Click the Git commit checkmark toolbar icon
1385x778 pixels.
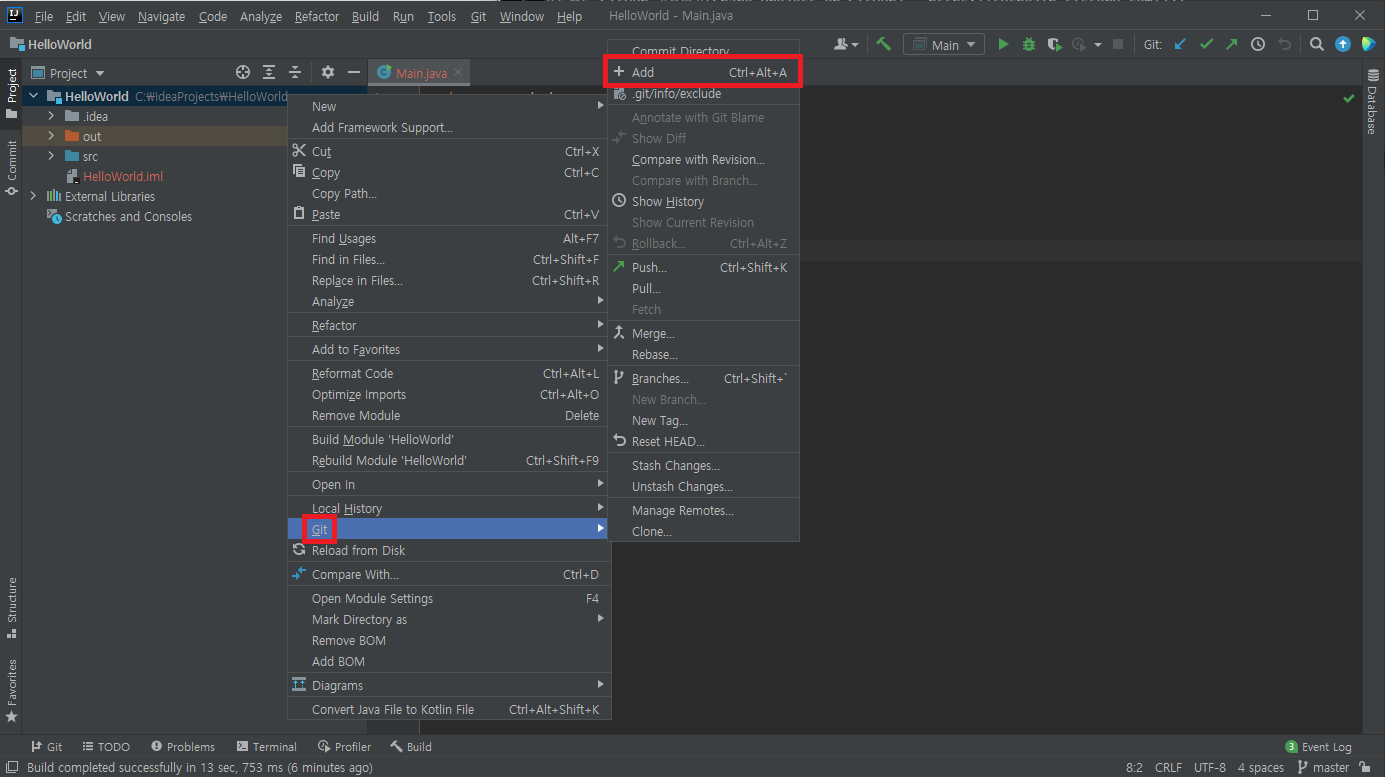click(1206, 44)
